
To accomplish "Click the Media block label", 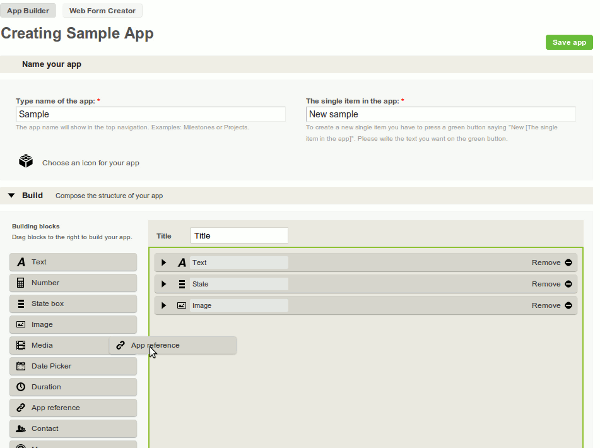I will coord(42,345).
